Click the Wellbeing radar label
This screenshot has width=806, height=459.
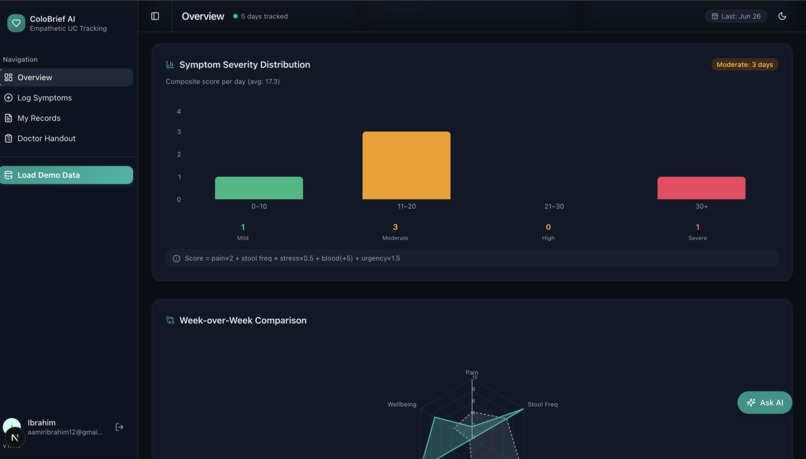pos(402,405)
